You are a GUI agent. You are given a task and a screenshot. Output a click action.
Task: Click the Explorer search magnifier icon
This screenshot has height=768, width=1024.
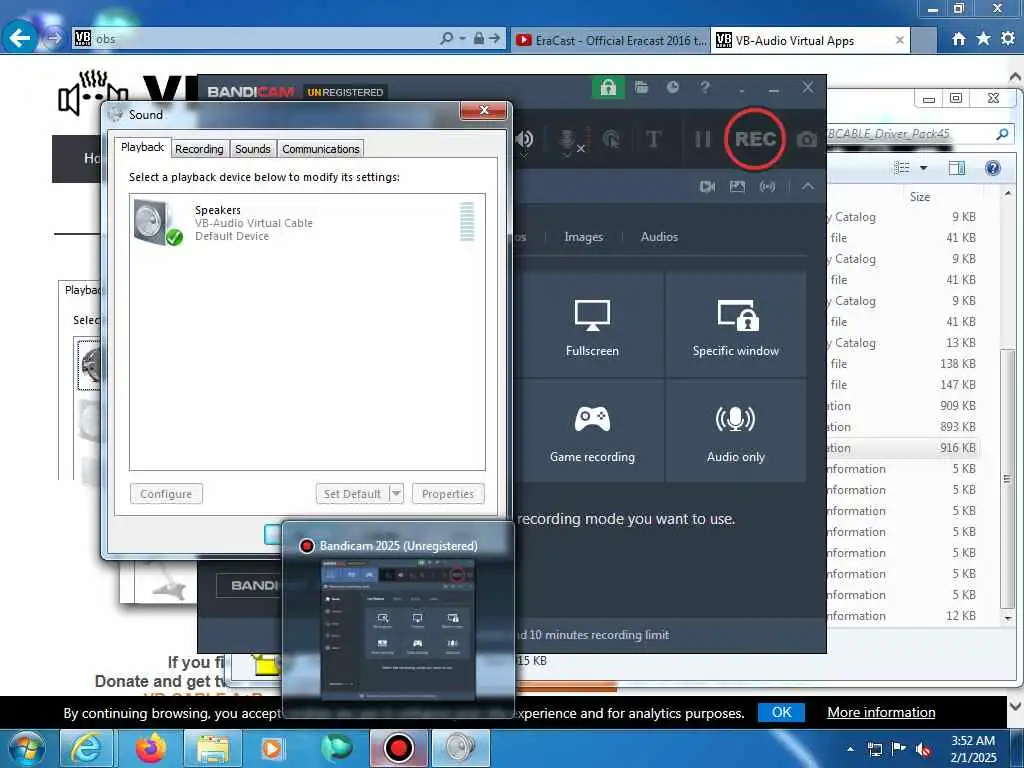(x=1002, y=134)
